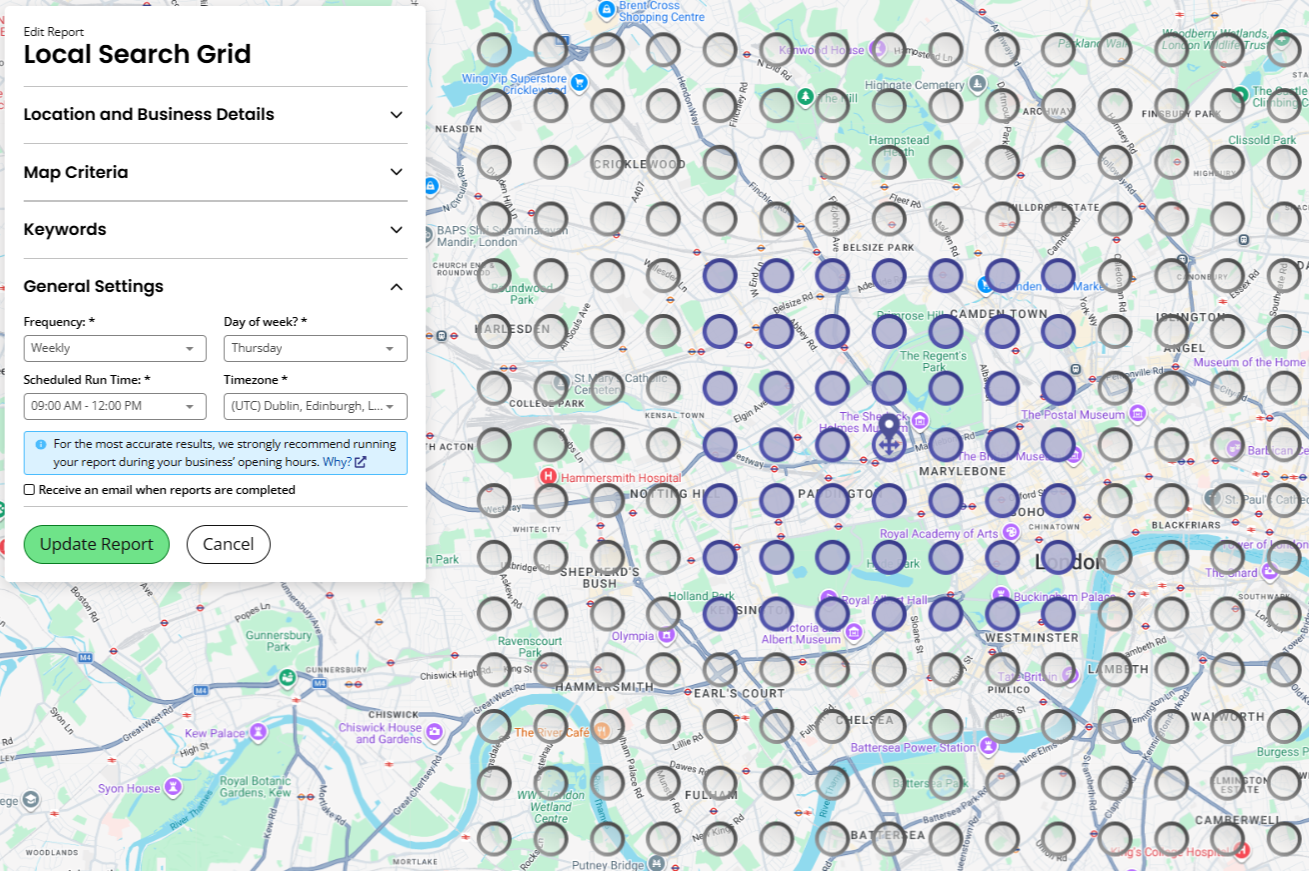Click the Kew Palace map marker
Image resolution: width=1309 pixels, height=871 pixels.
[259, 732]
